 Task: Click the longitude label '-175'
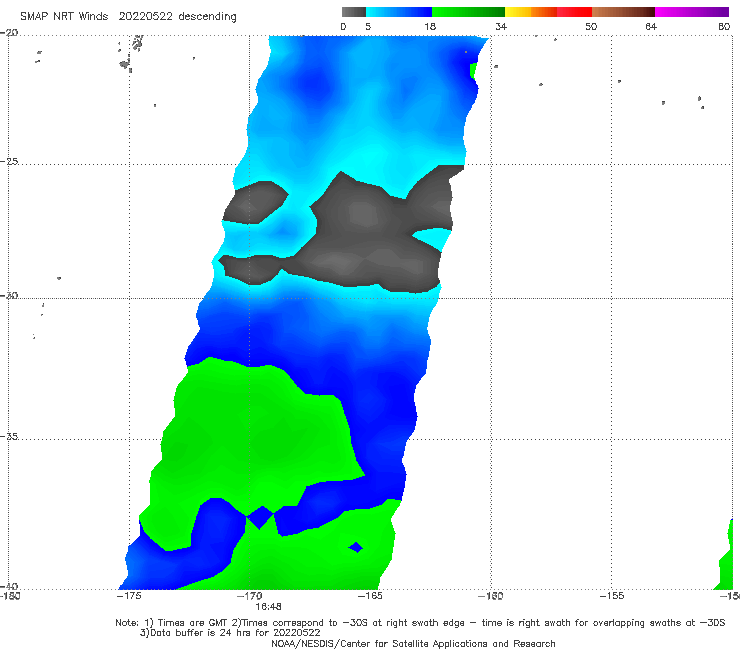[x=129, y=596]
